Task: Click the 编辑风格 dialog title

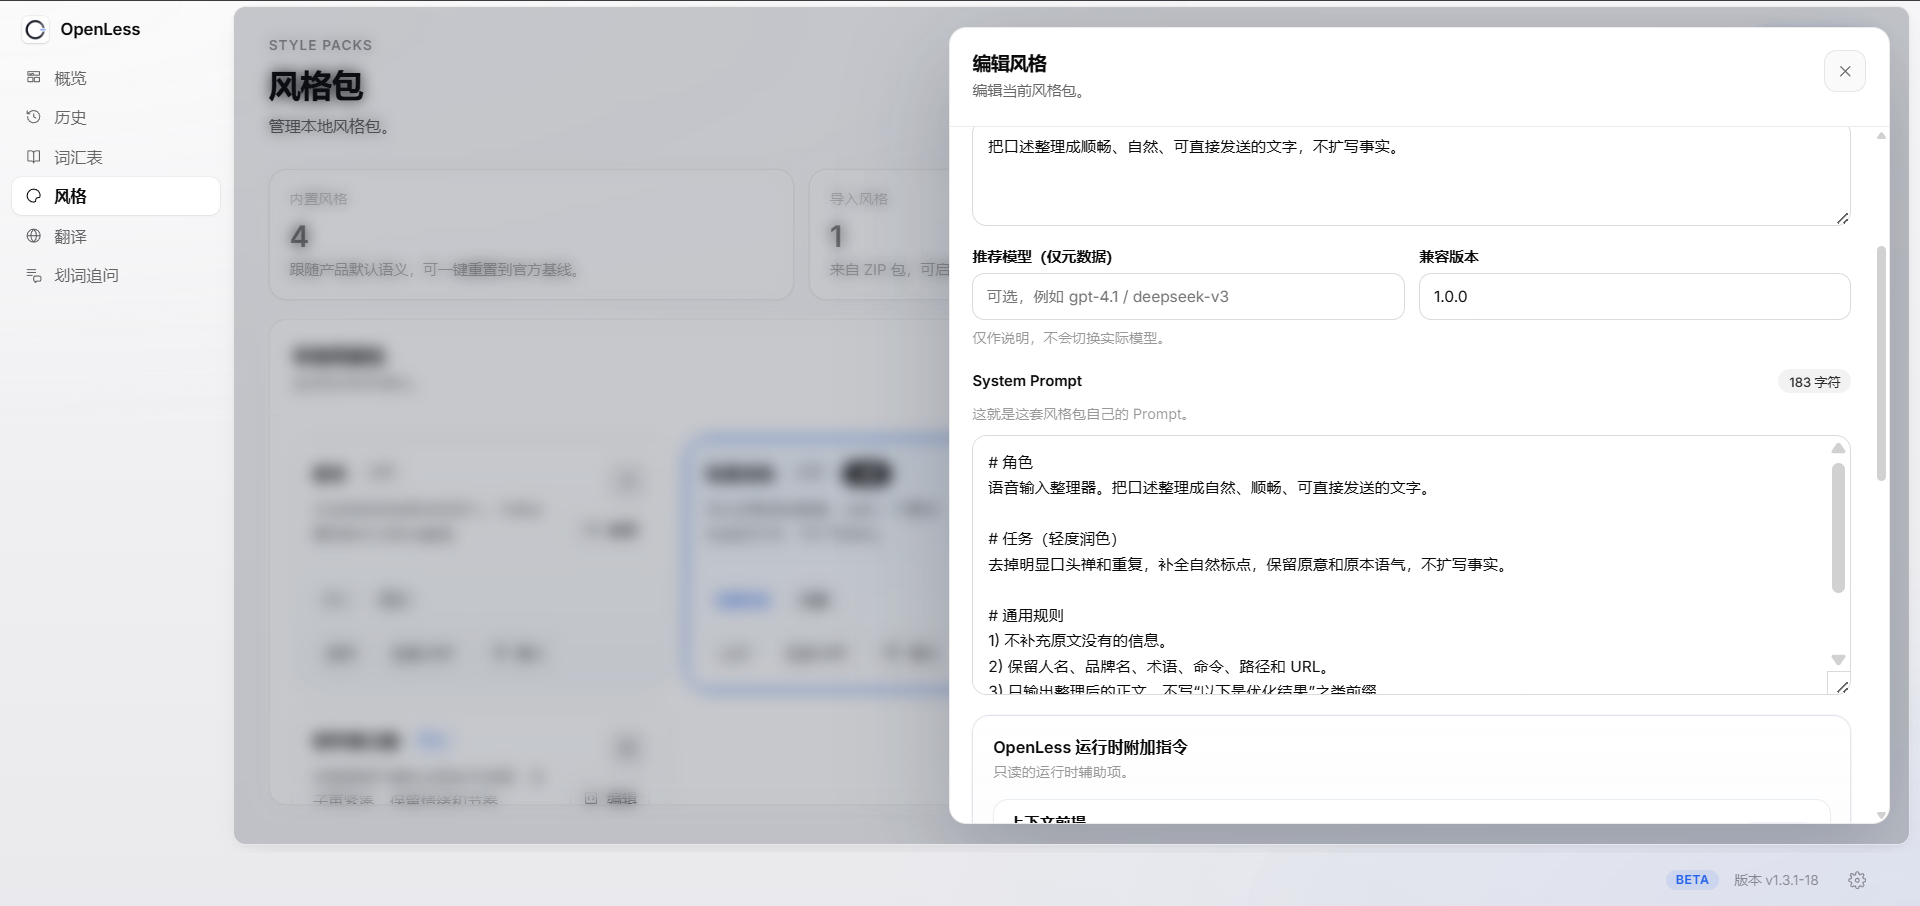Action: pyautogui.click(x=1010, y=63)
